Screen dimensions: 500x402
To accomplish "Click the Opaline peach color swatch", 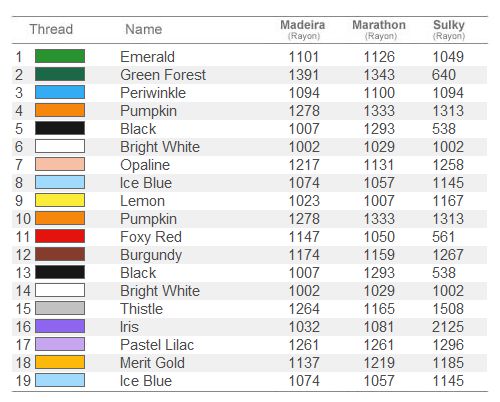I will tap(60, 164).
